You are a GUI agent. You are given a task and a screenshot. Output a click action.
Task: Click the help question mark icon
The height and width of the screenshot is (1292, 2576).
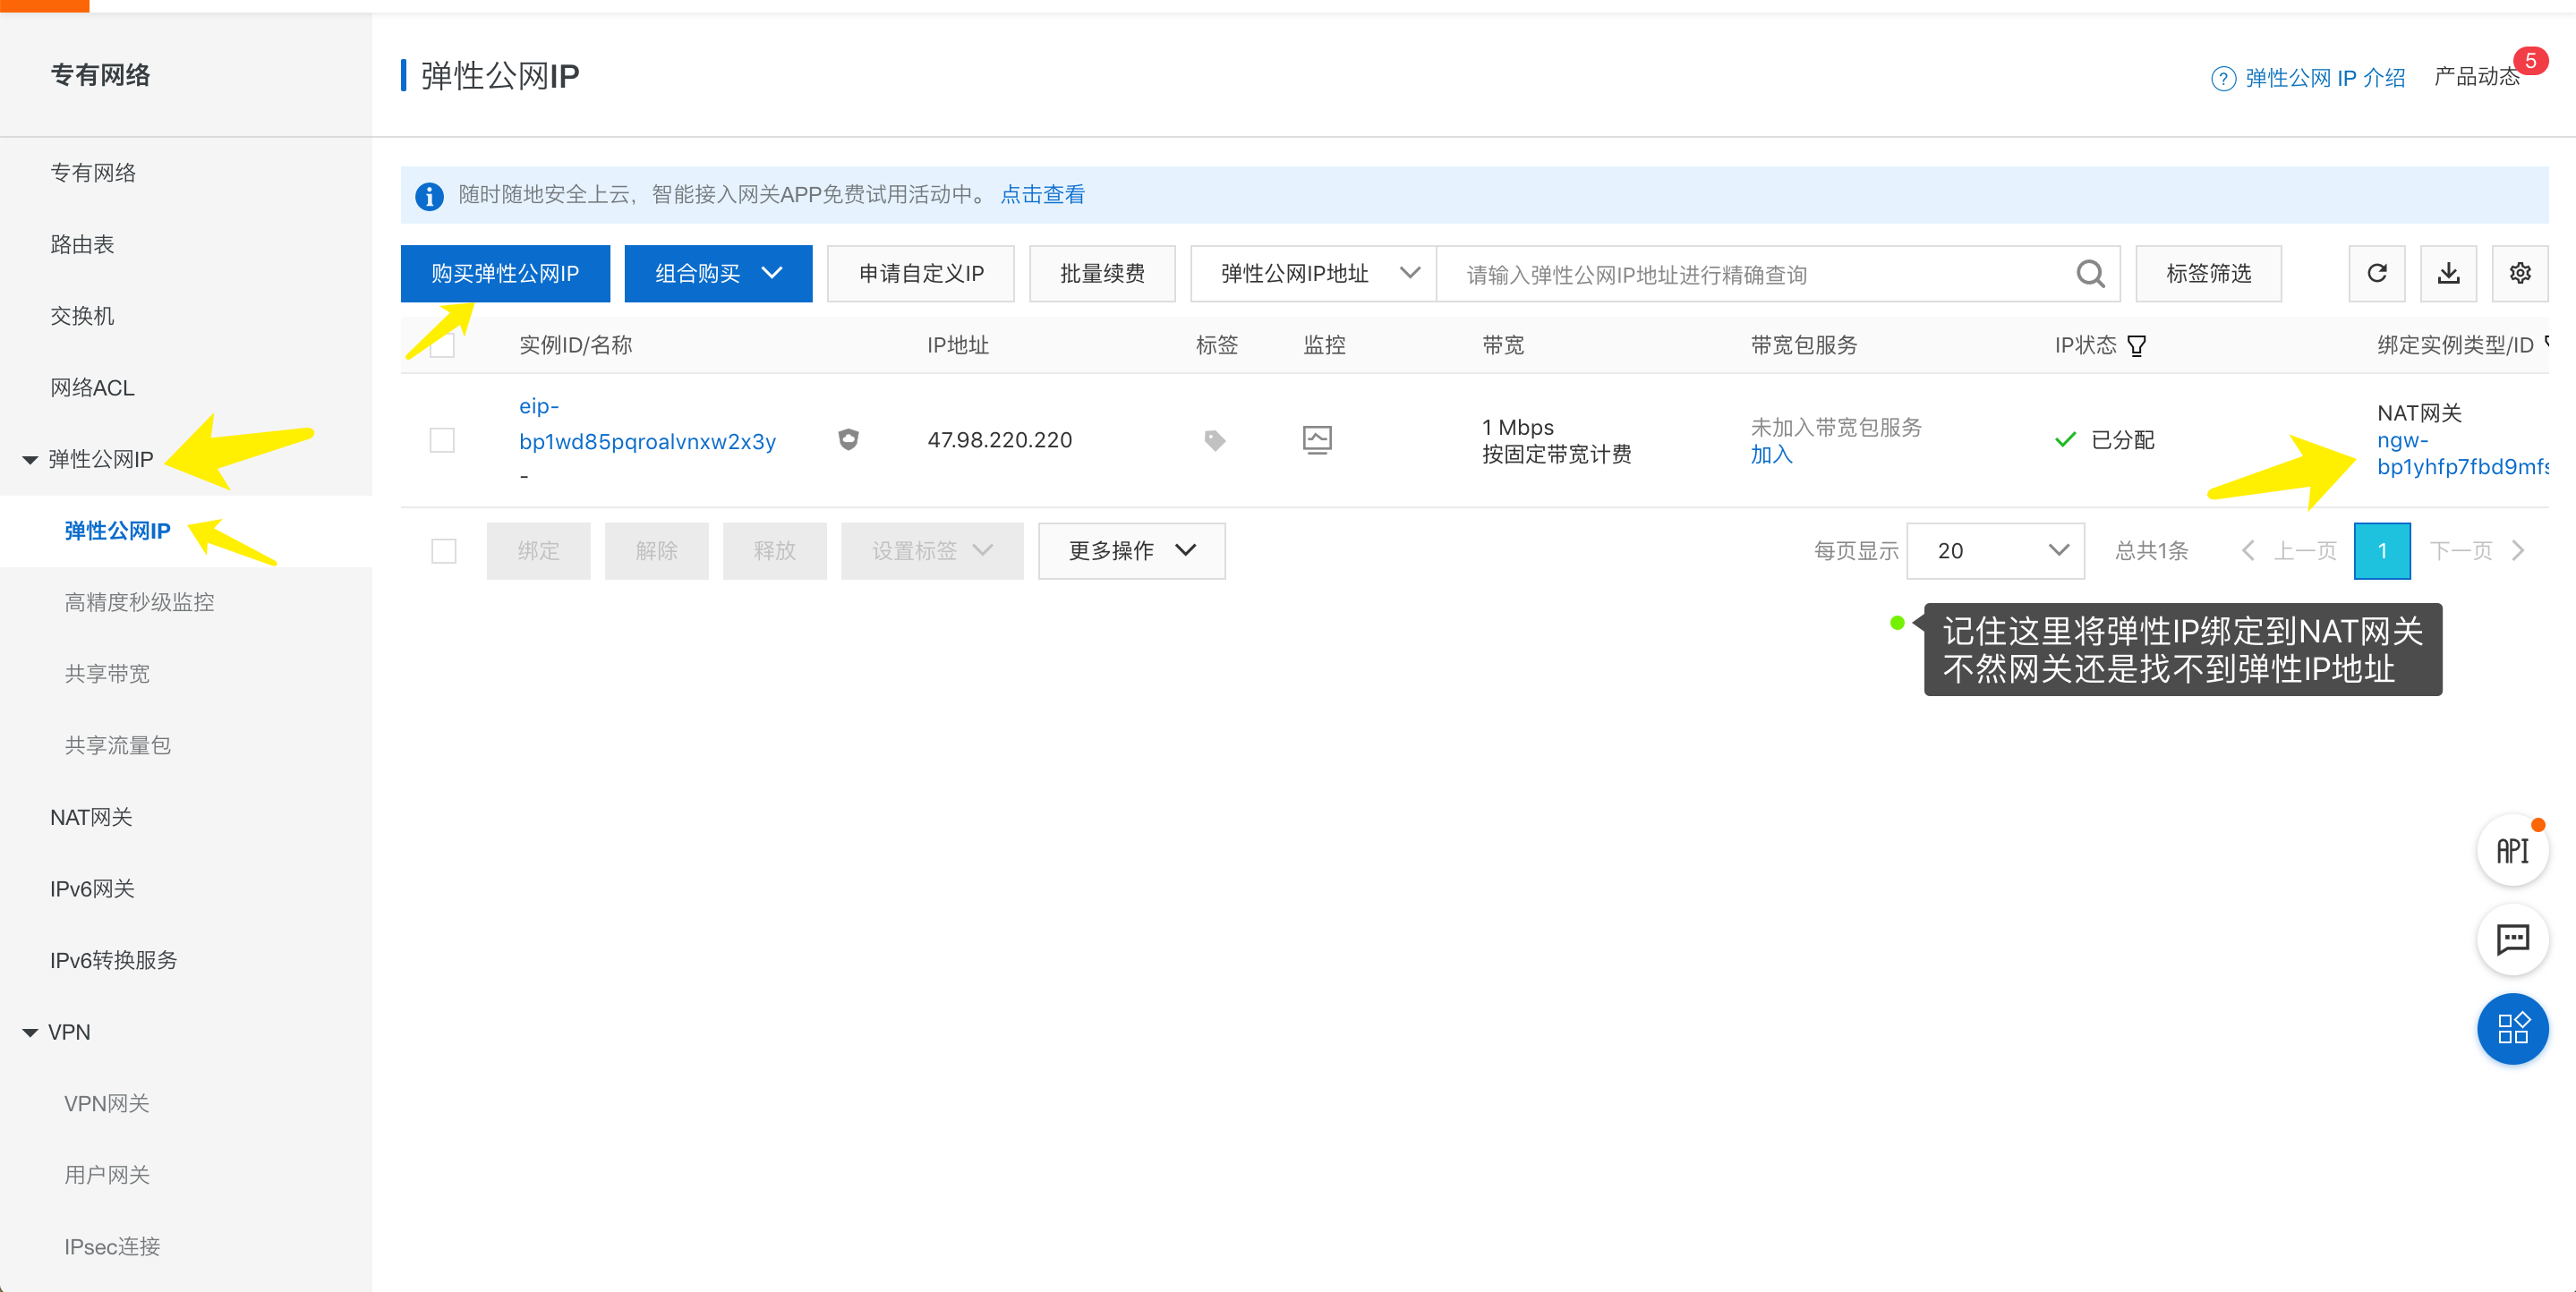pyautogui.click(x=2222, y=78)
